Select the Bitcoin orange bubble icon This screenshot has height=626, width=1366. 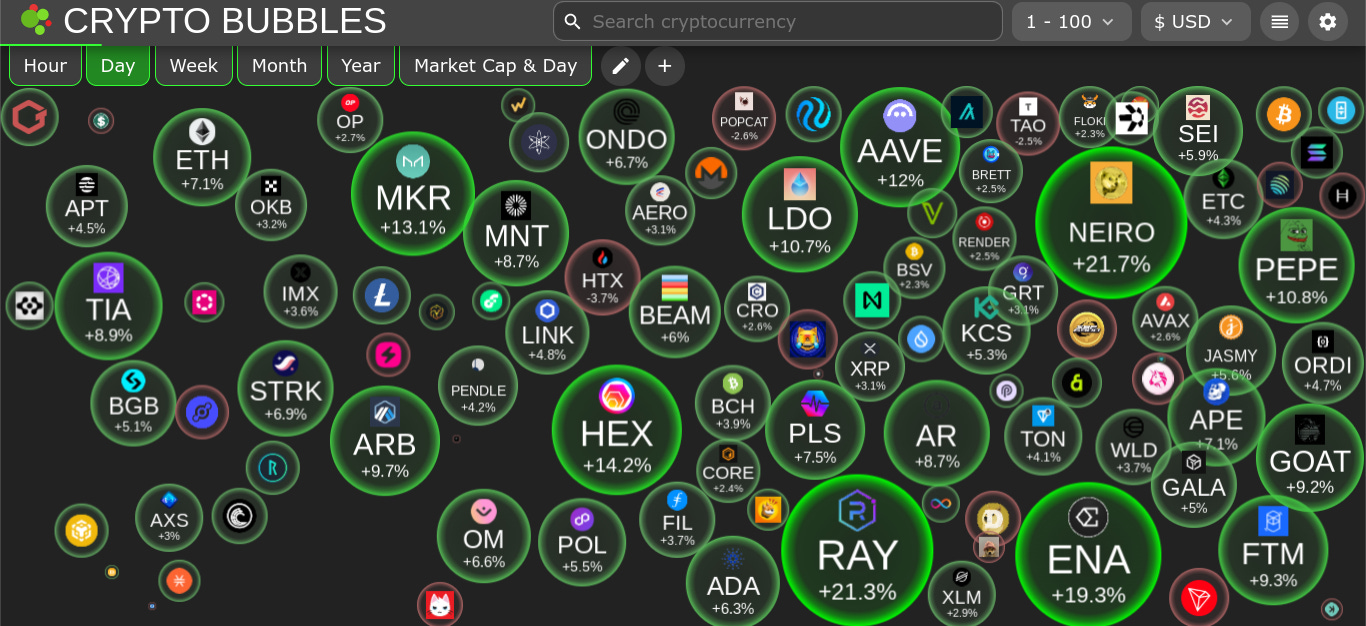(1284, 114)
